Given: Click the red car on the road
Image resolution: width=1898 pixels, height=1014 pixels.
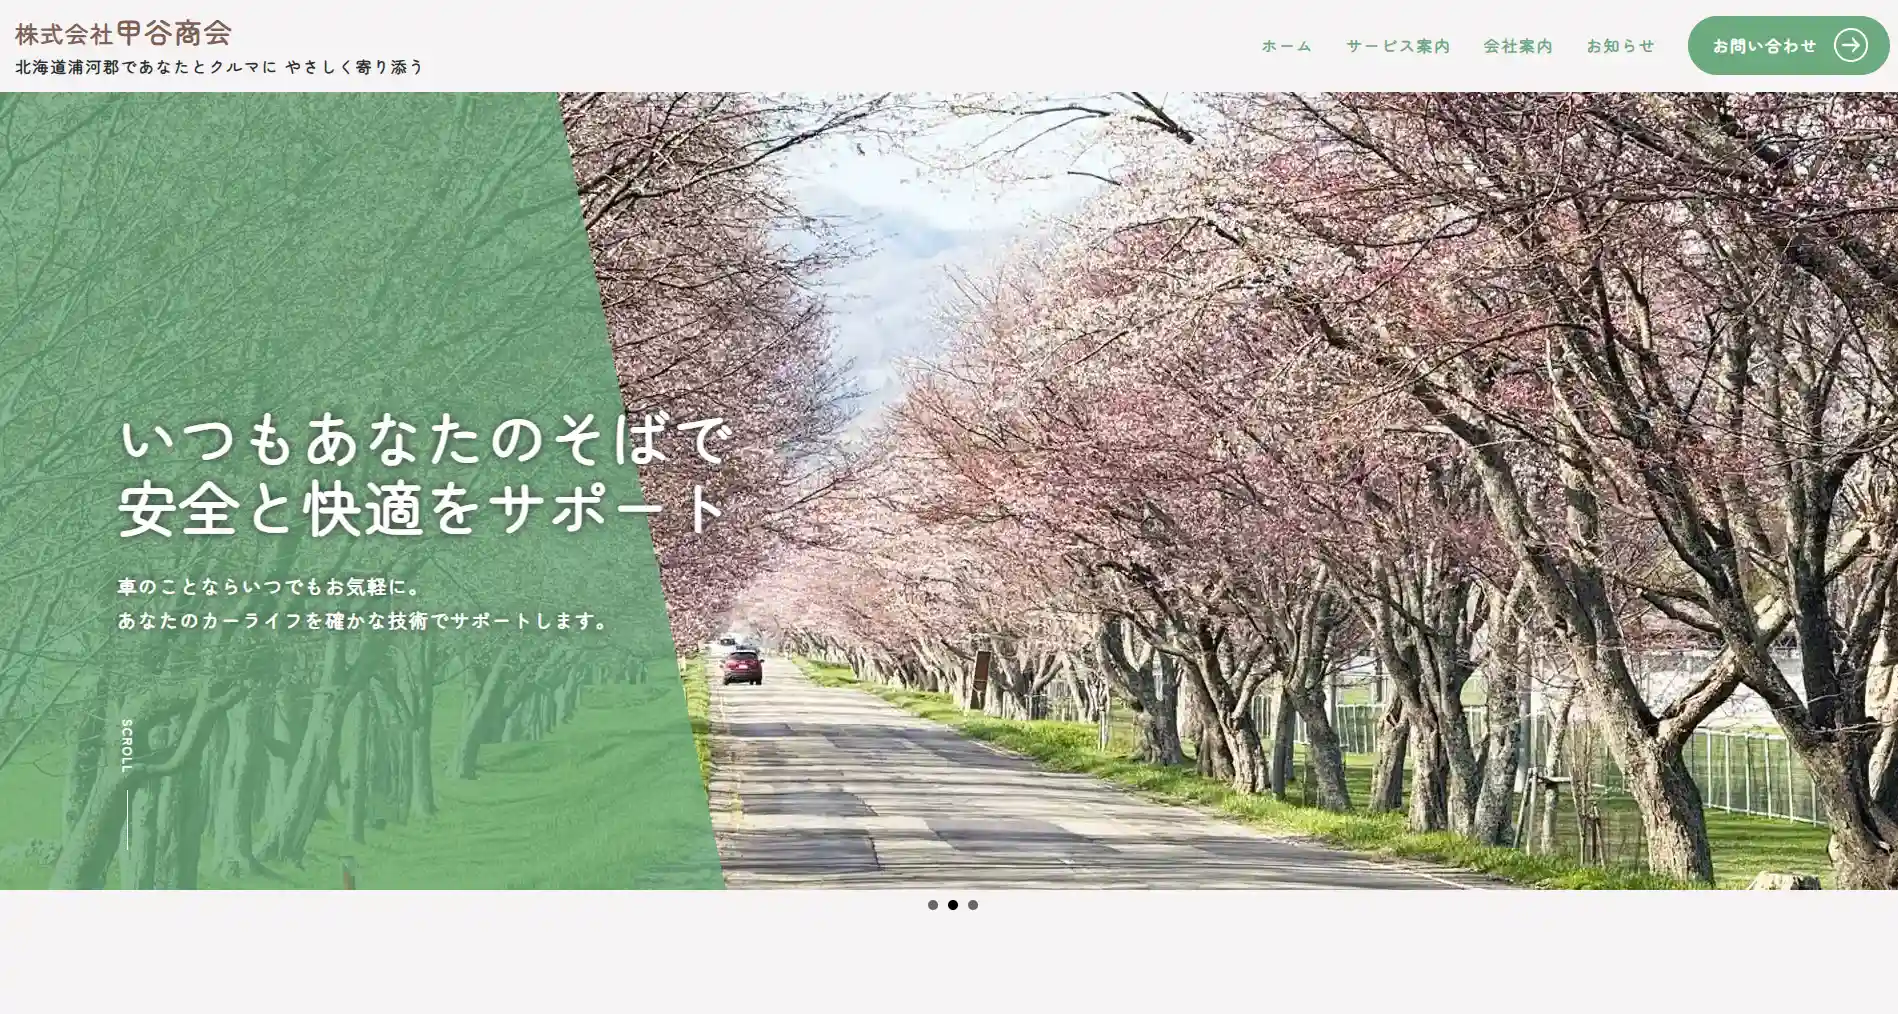Looking at the screenshot, I should pos(742,666).
